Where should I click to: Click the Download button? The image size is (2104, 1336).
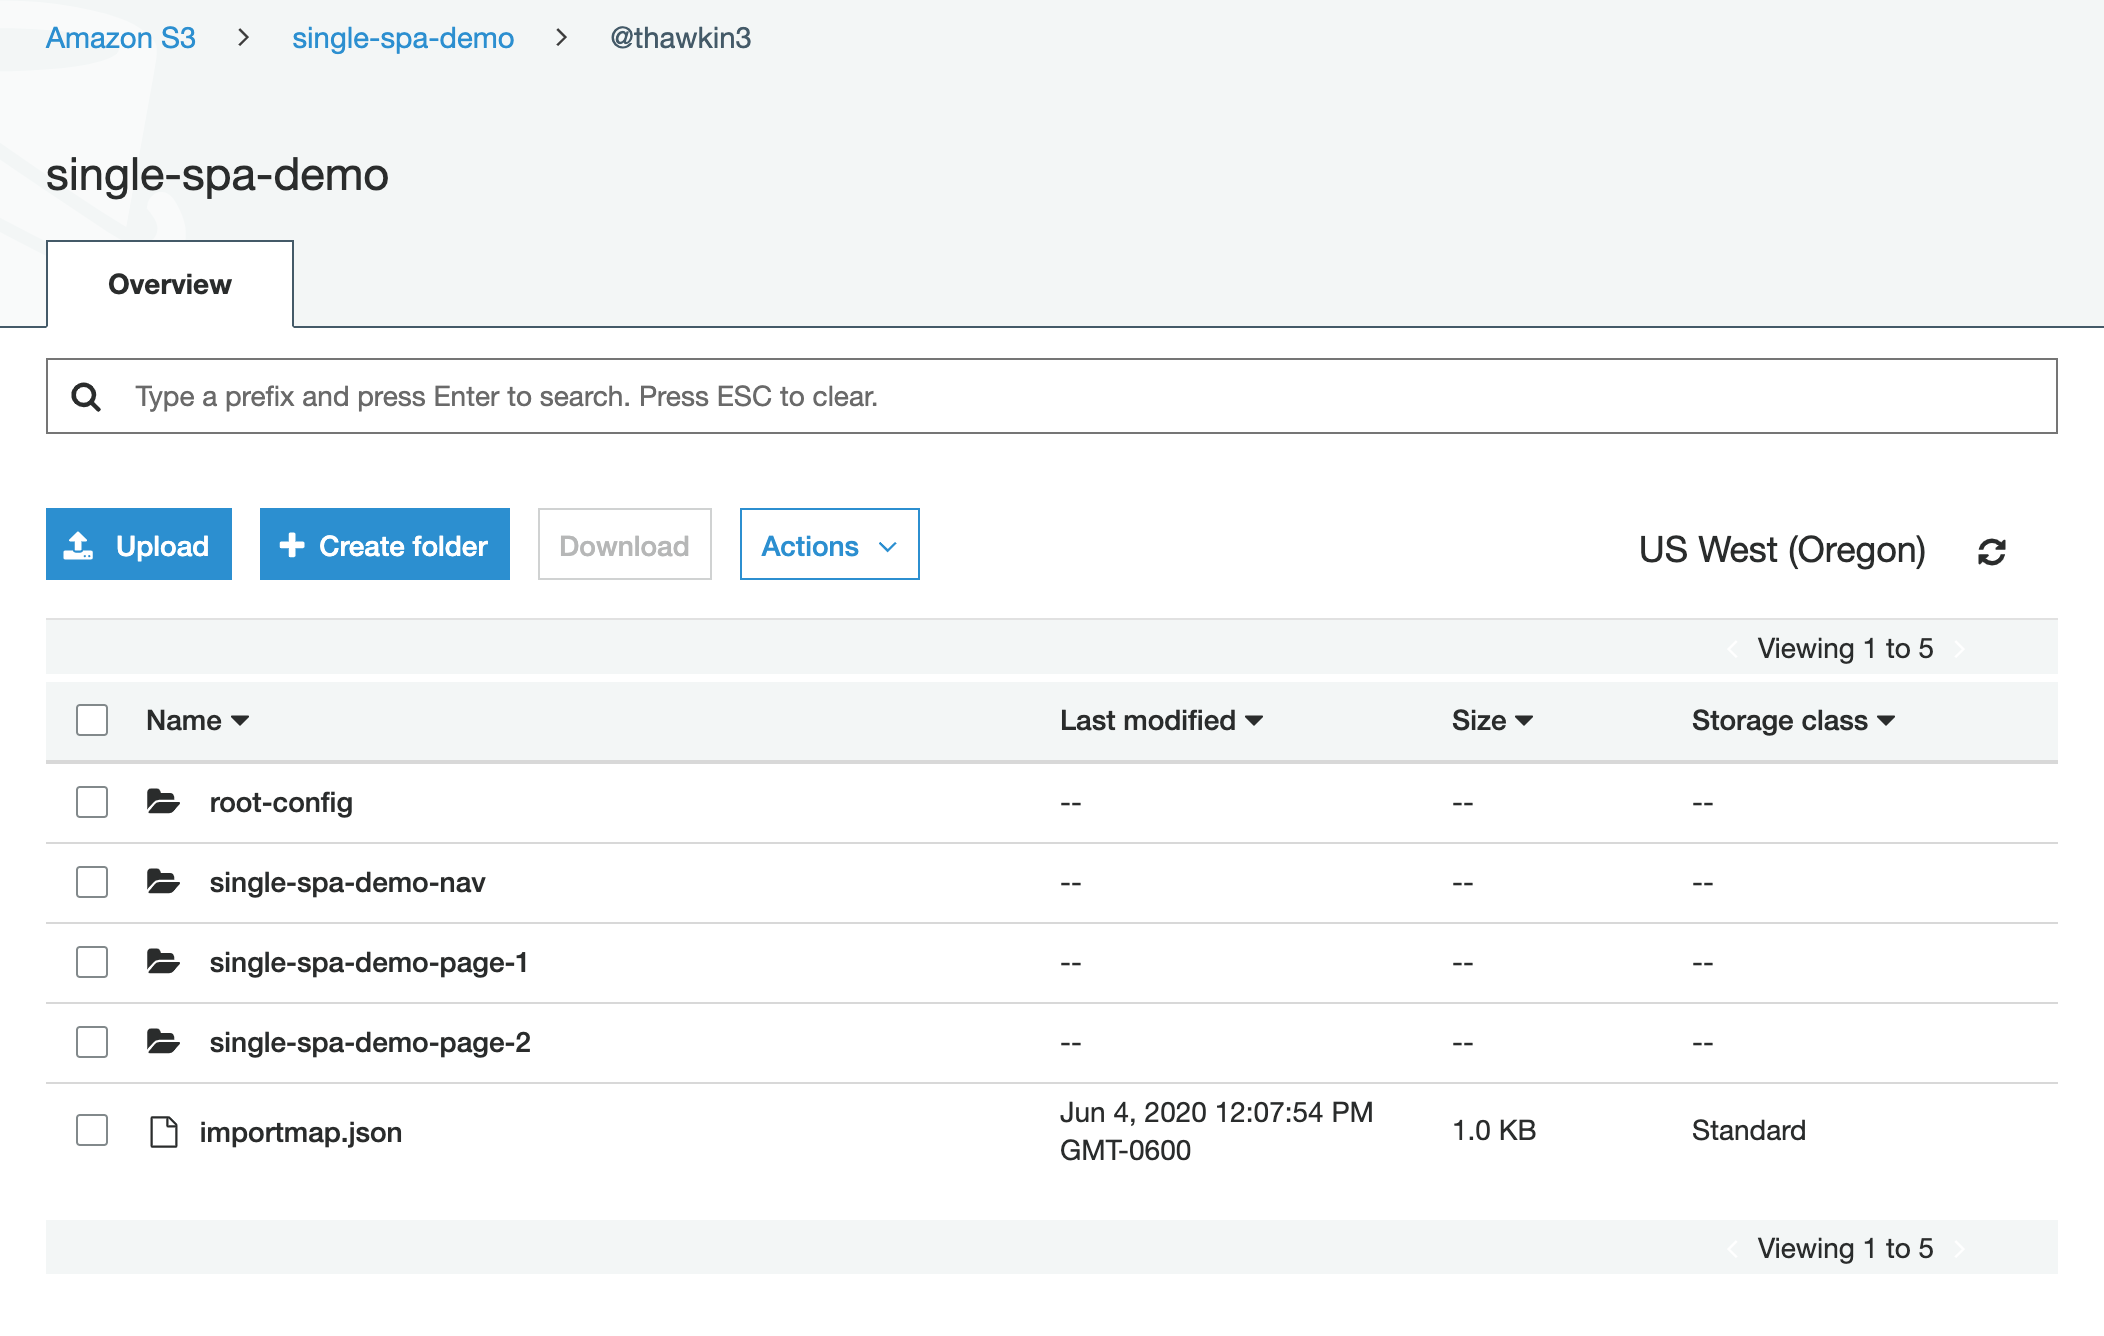point(625,545)
